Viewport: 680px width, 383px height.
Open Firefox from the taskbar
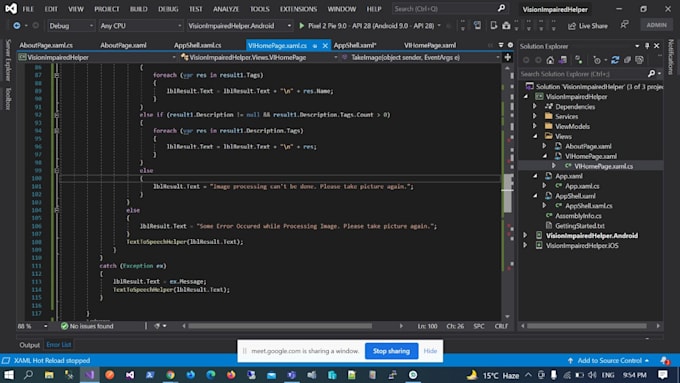[231, 375]
